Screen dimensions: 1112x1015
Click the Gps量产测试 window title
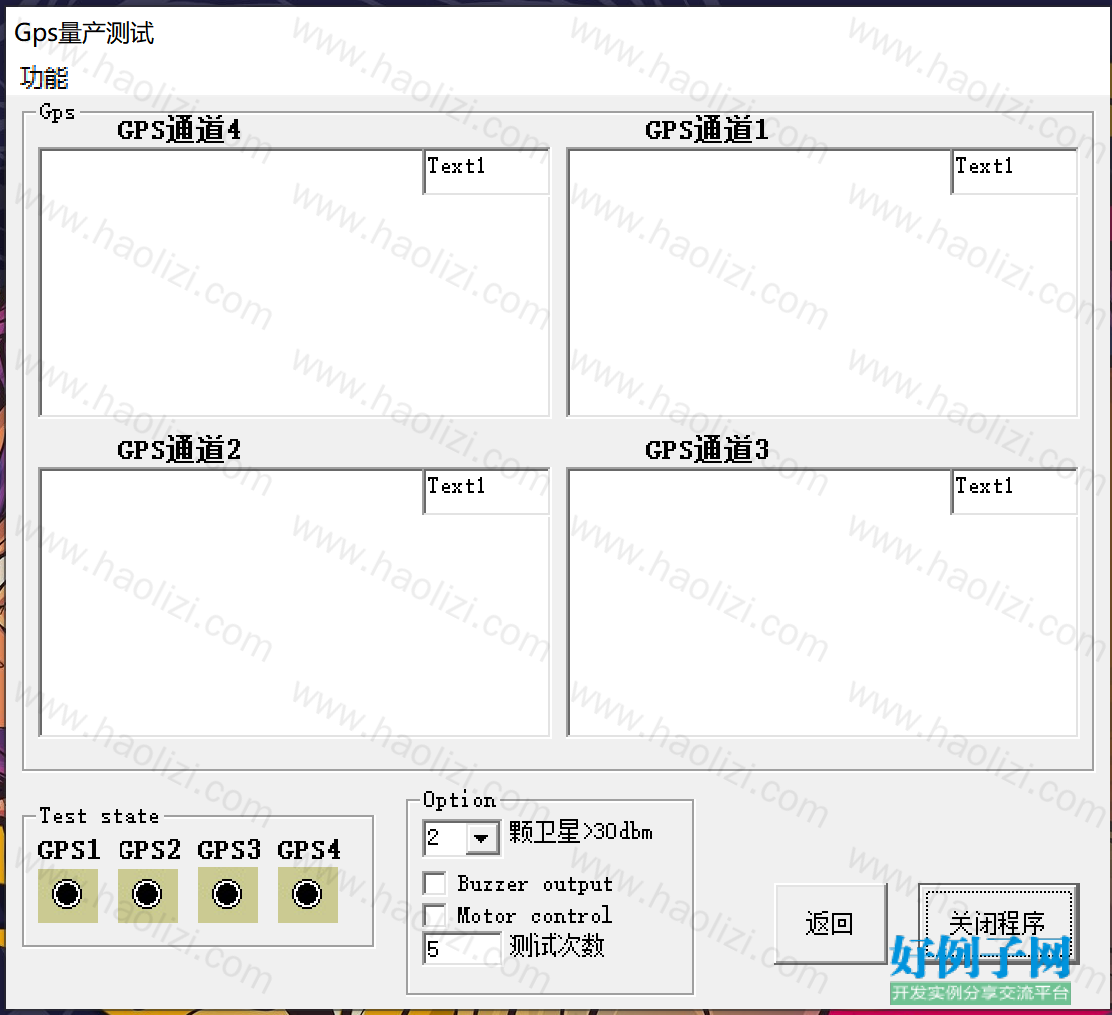pyautogui.click(x=84, y=33)
